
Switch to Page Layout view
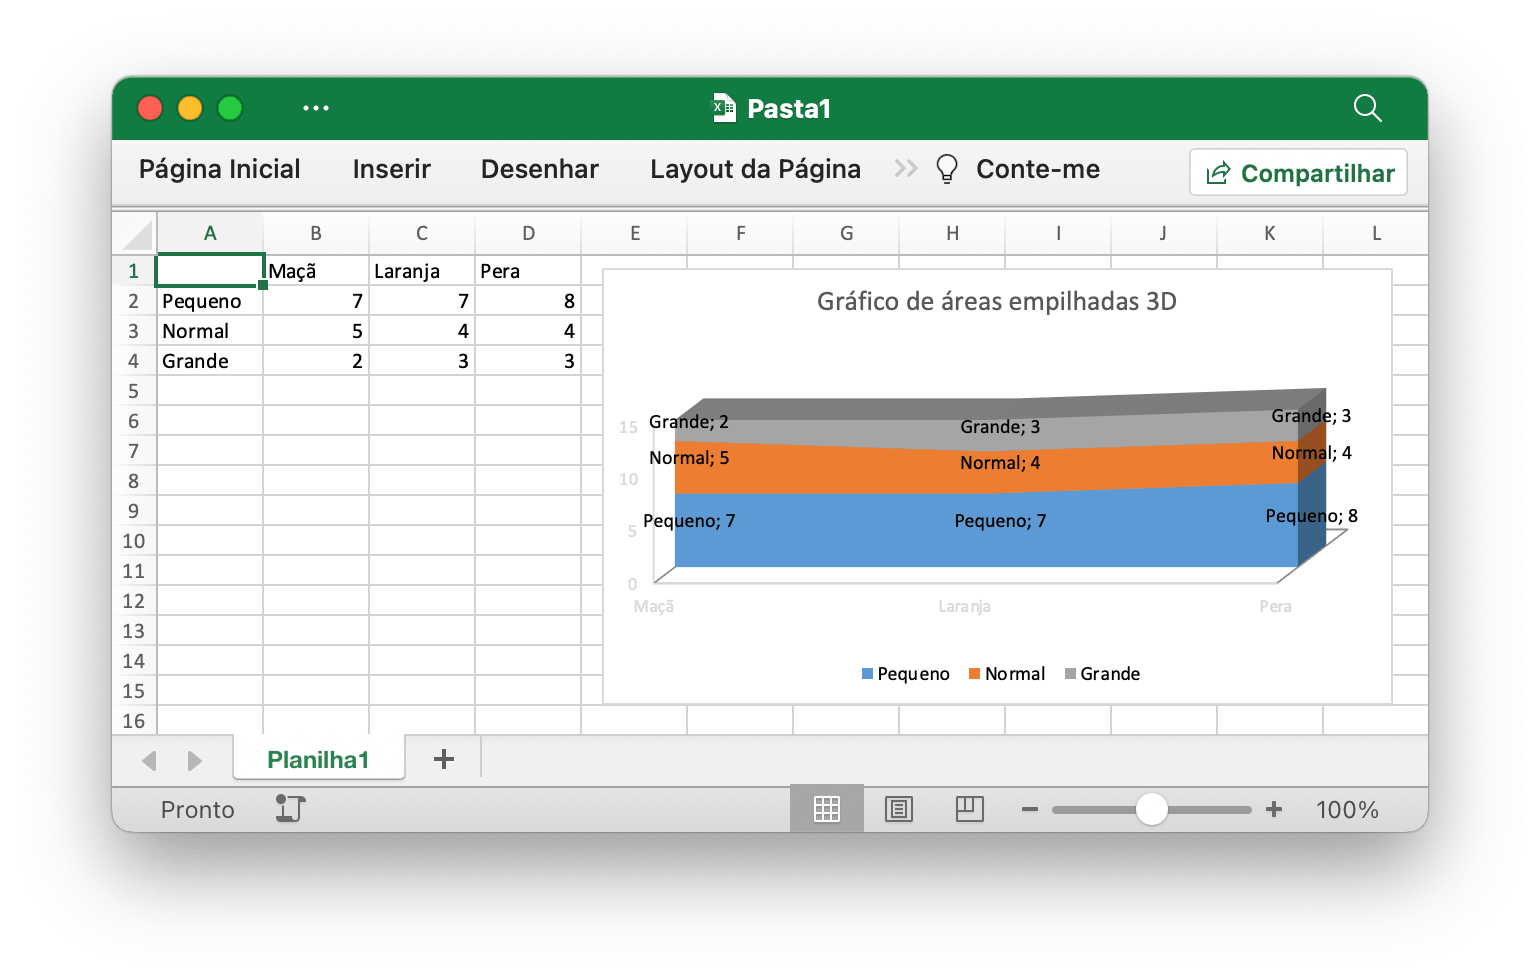click(x=899, y=809)
